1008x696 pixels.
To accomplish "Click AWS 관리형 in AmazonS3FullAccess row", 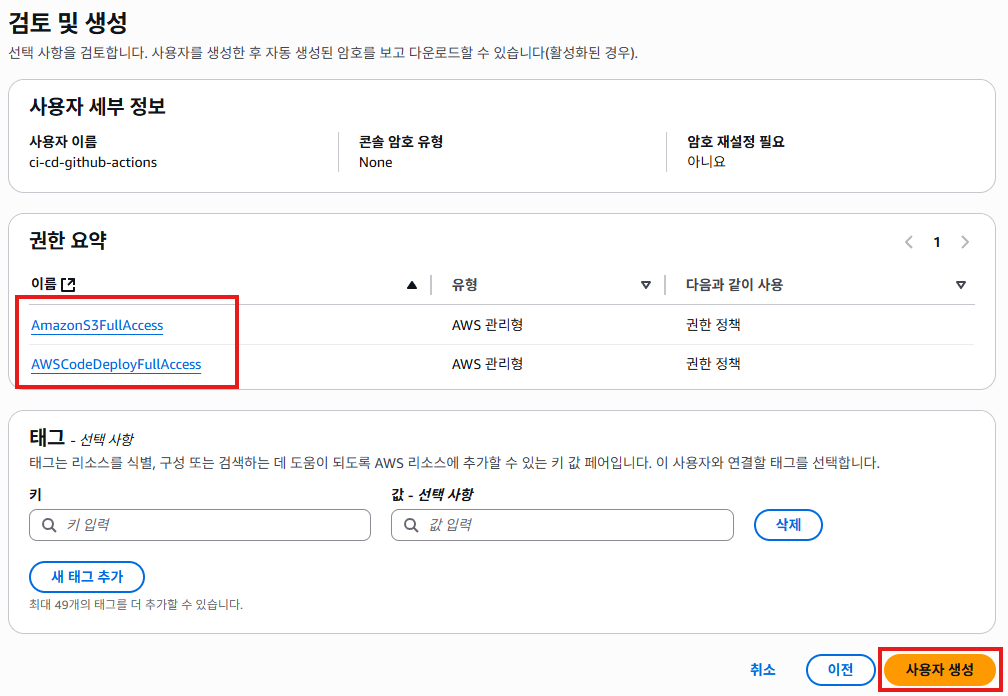I will (487, 325).
